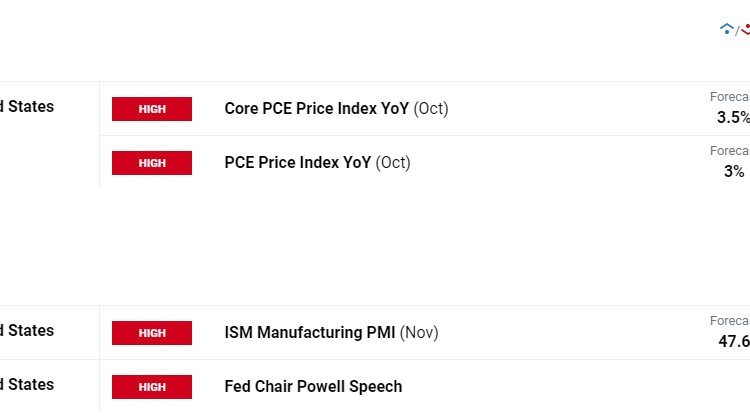Click the blue up-arrow indicator icon
The image size is (750, 417).
(x=727, y=29)
